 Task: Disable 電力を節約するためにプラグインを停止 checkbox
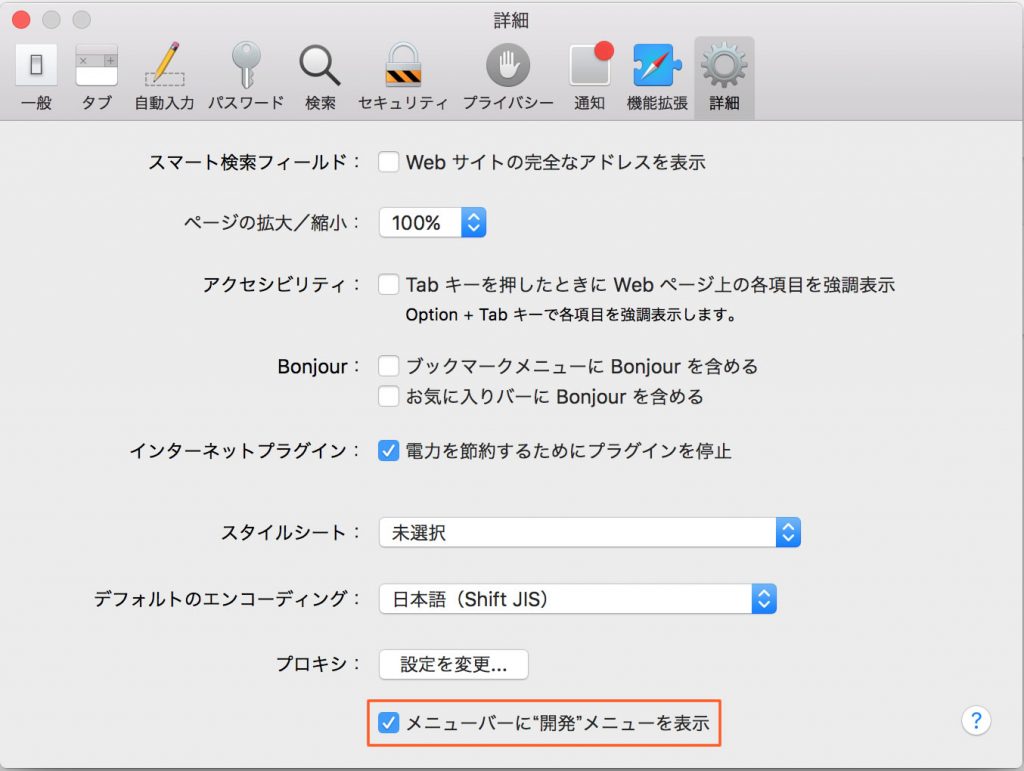389,451
